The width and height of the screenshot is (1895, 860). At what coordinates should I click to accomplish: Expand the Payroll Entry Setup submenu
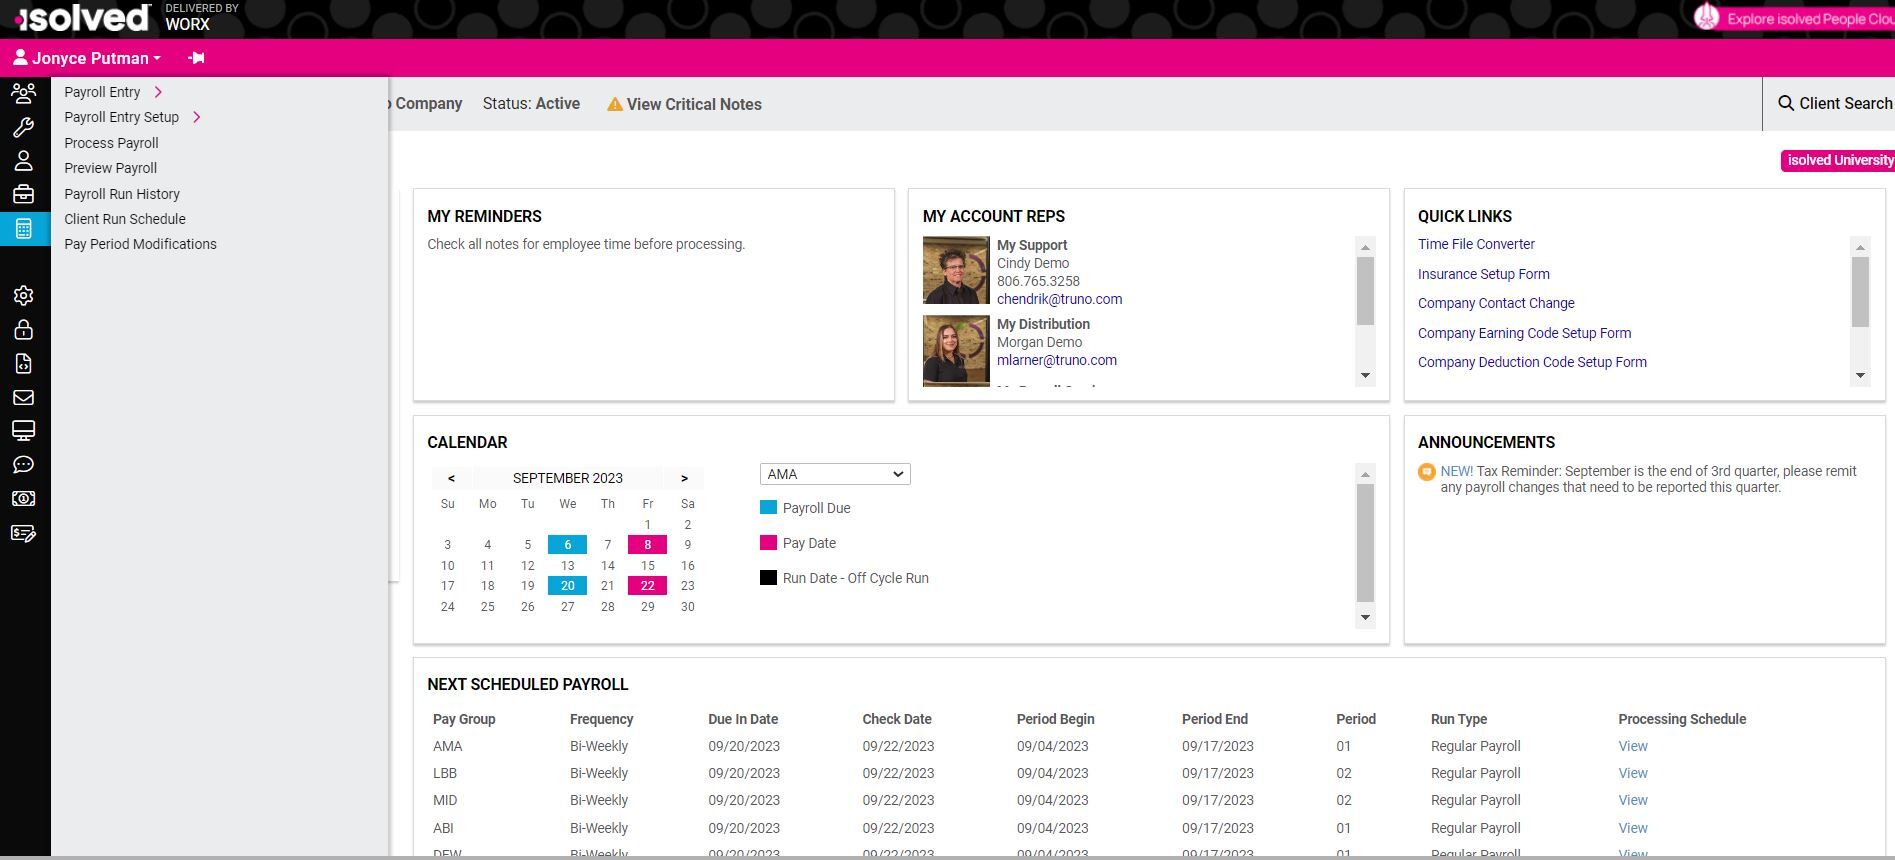[197, 117]
